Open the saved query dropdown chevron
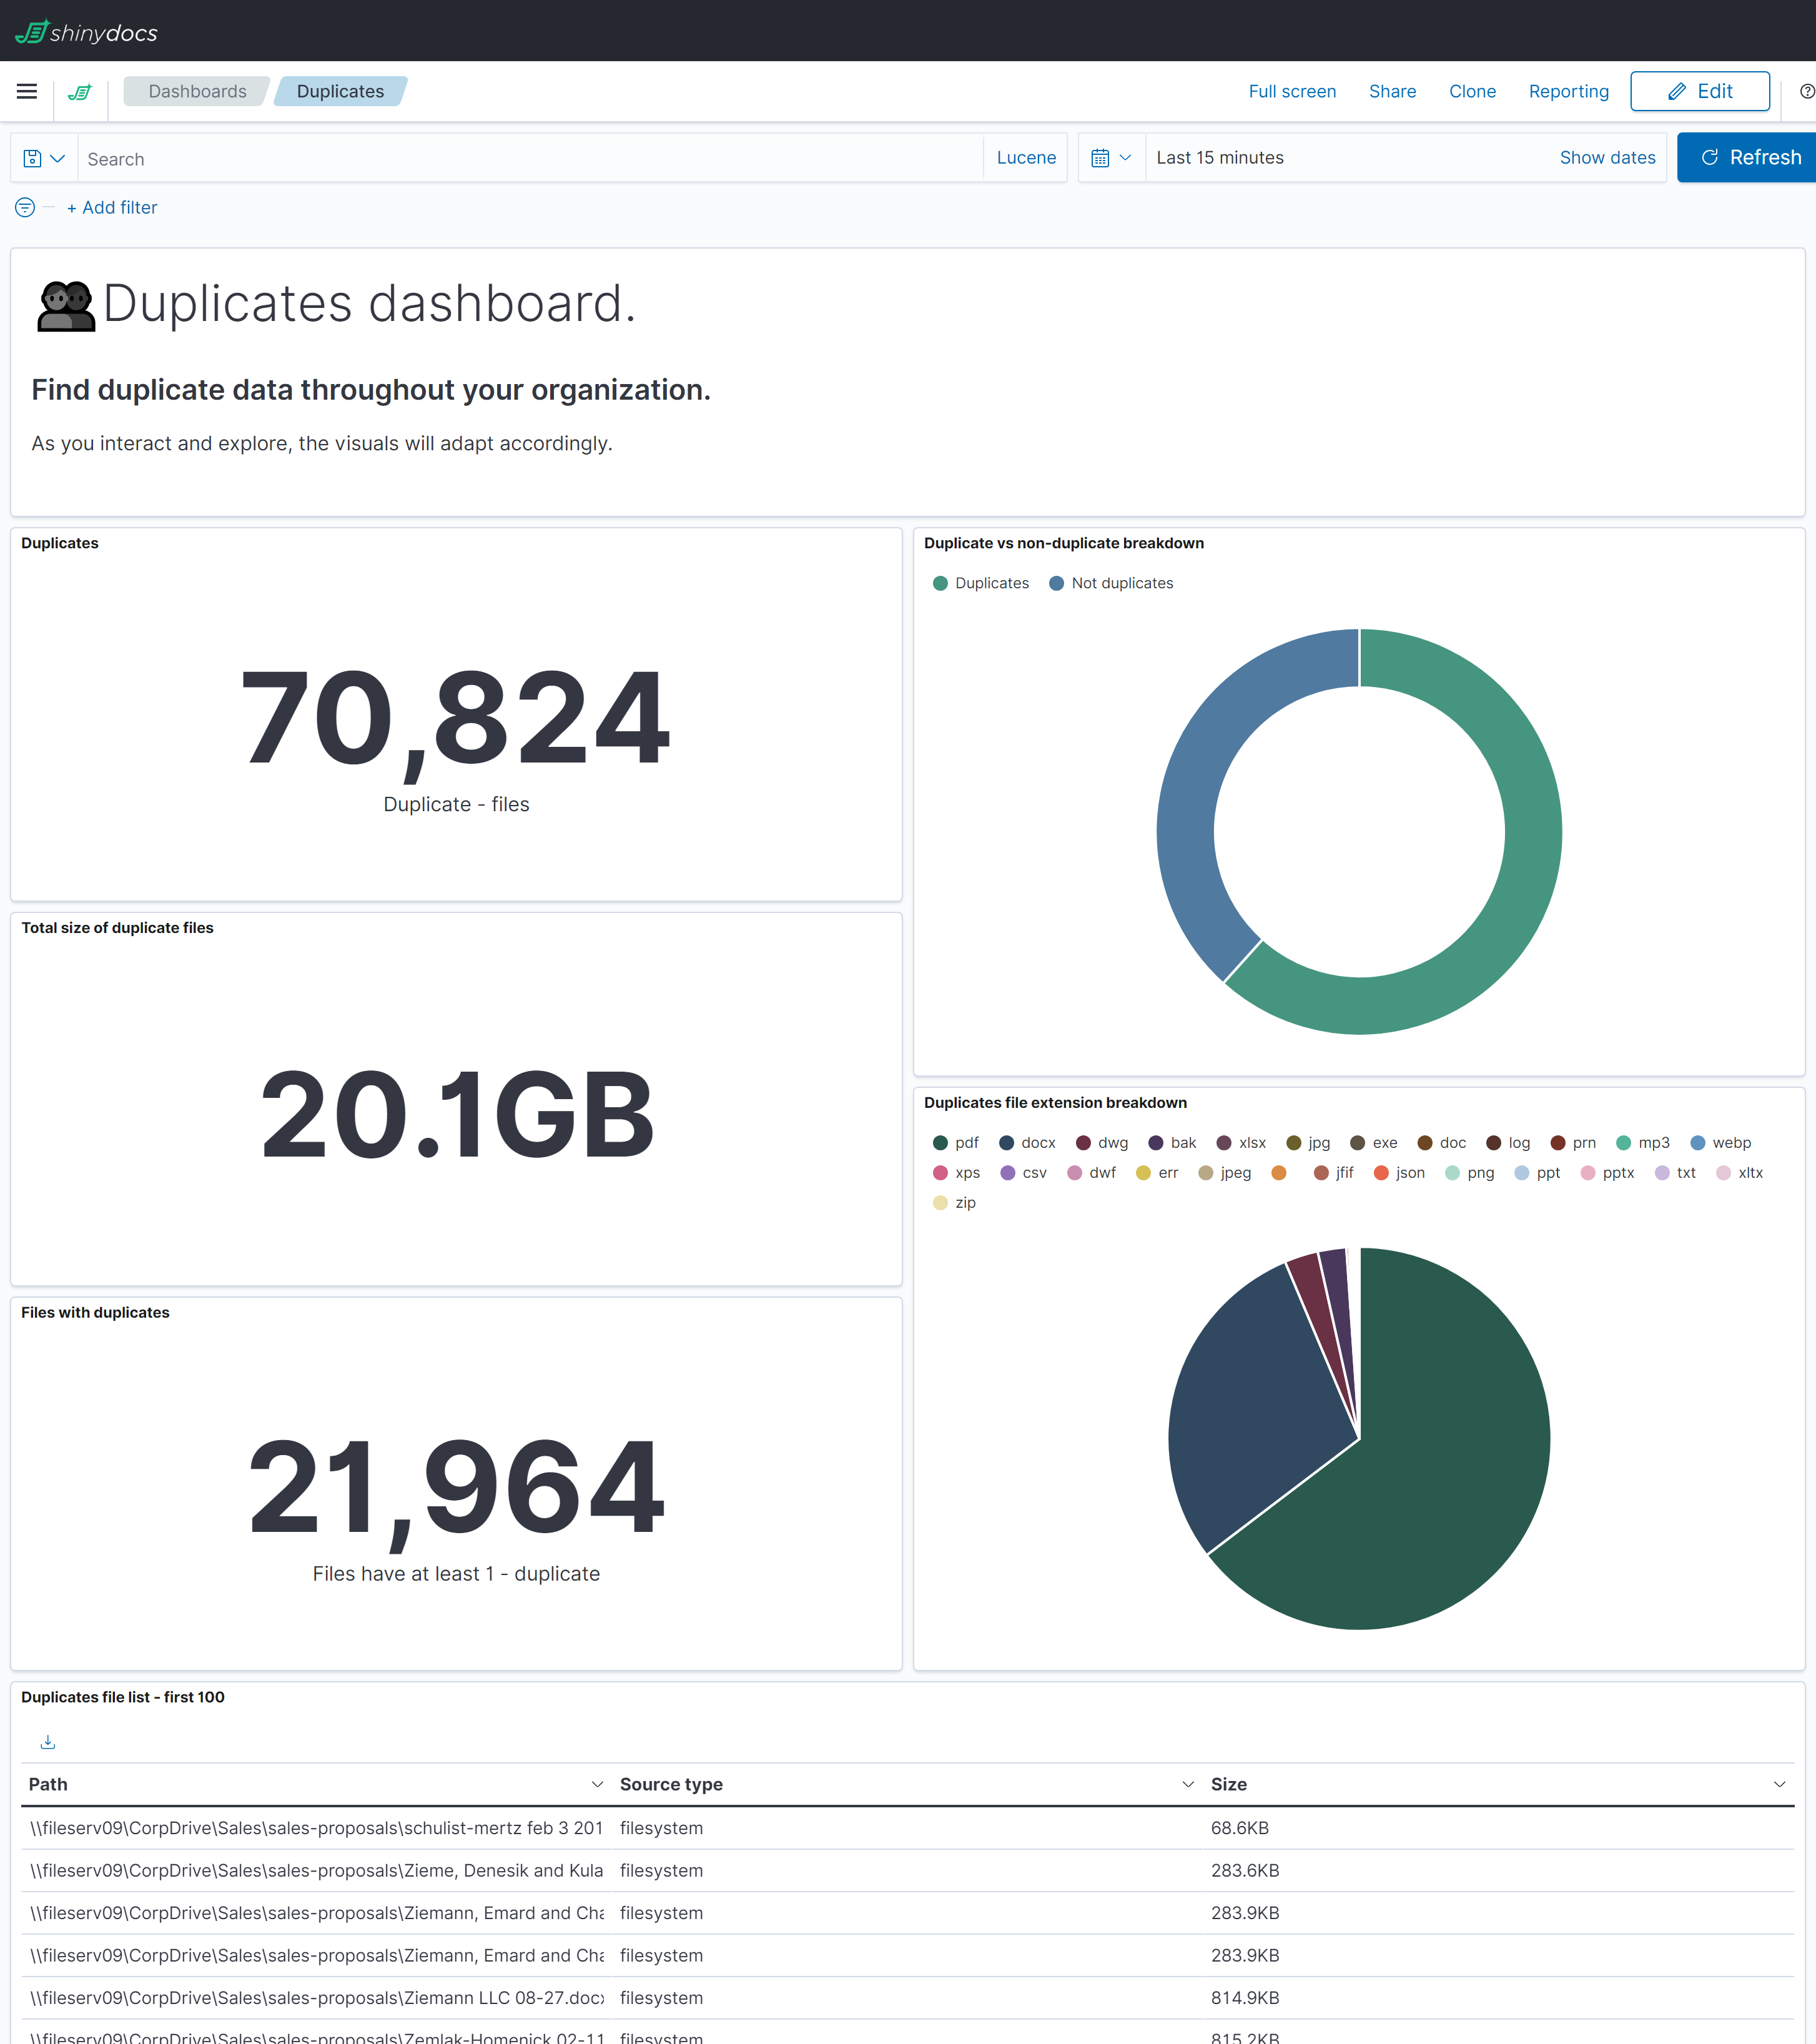The image size is (1816, 2044). click(57, 158)
